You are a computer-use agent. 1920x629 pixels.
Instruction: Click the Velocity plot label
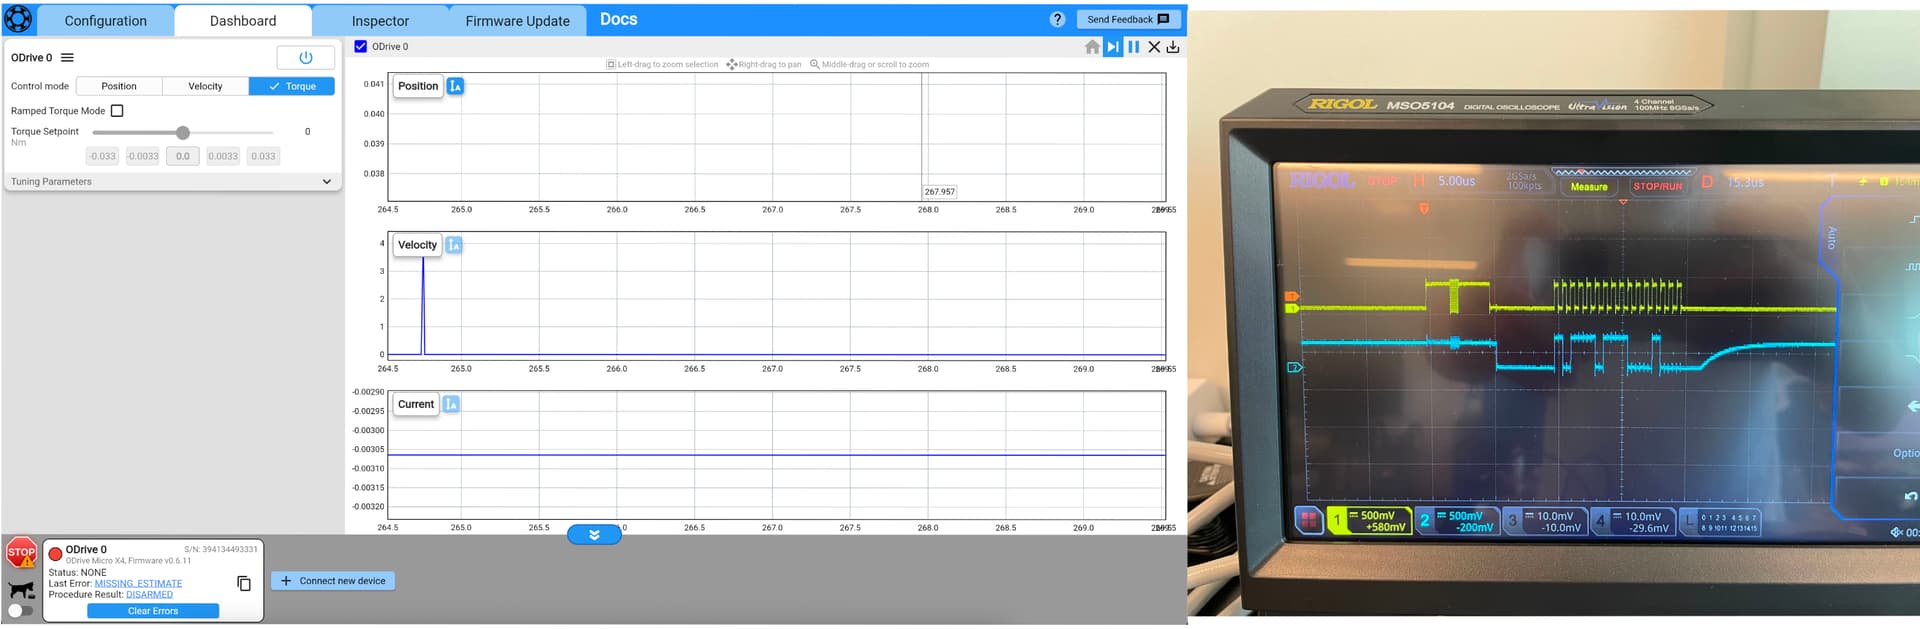click(417, 245)
